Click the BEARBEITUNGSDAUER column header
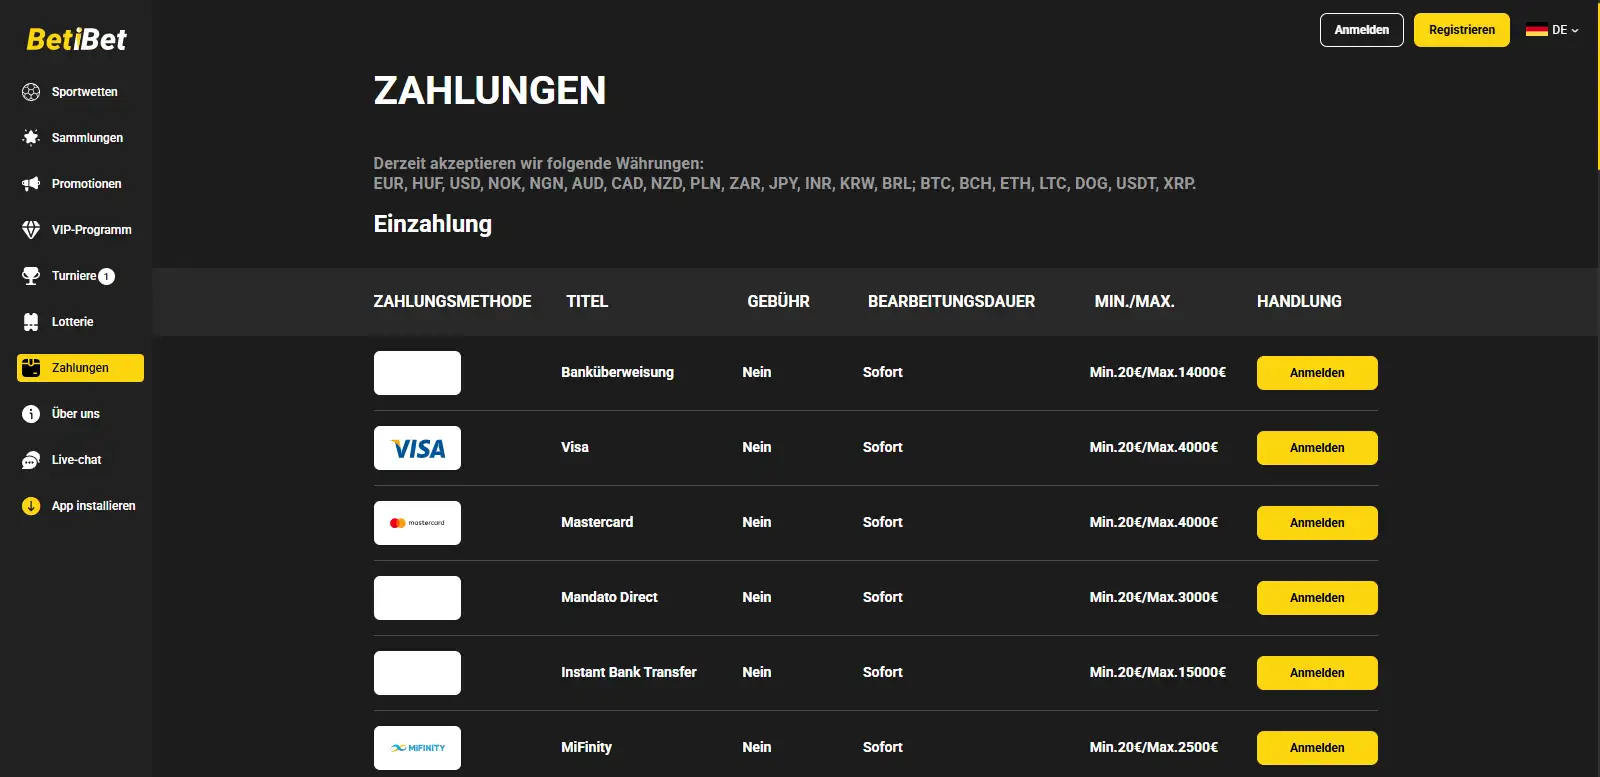This screenshot has width=1600, height=777. pyautogui.click(x=951, y=301)
